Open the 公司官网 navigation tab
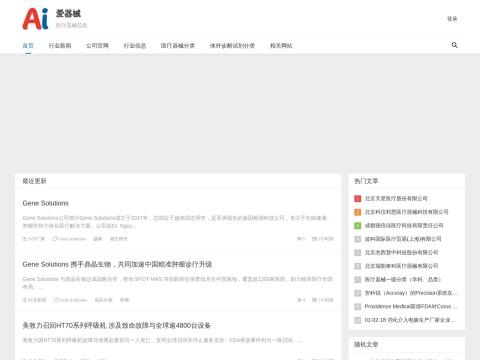 pyautogui.click(x=97, y=46)
